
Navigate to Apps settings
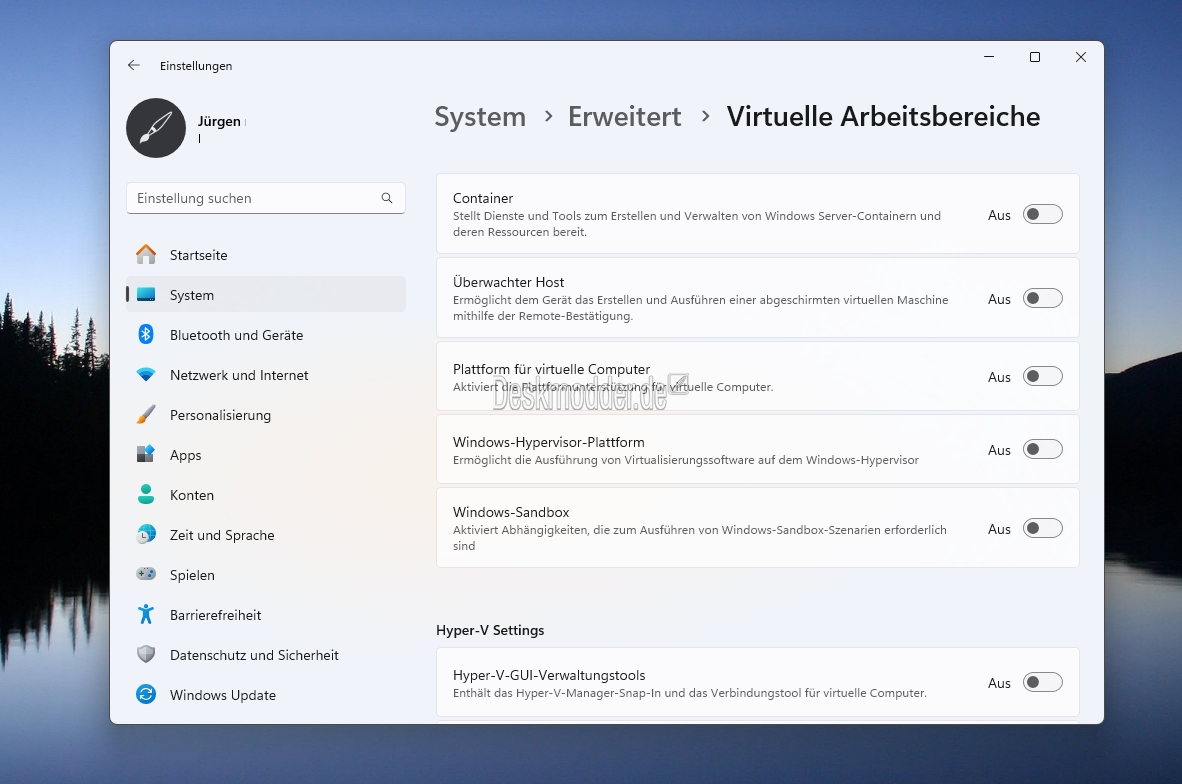pyautogui.click(x=266, y=455)
